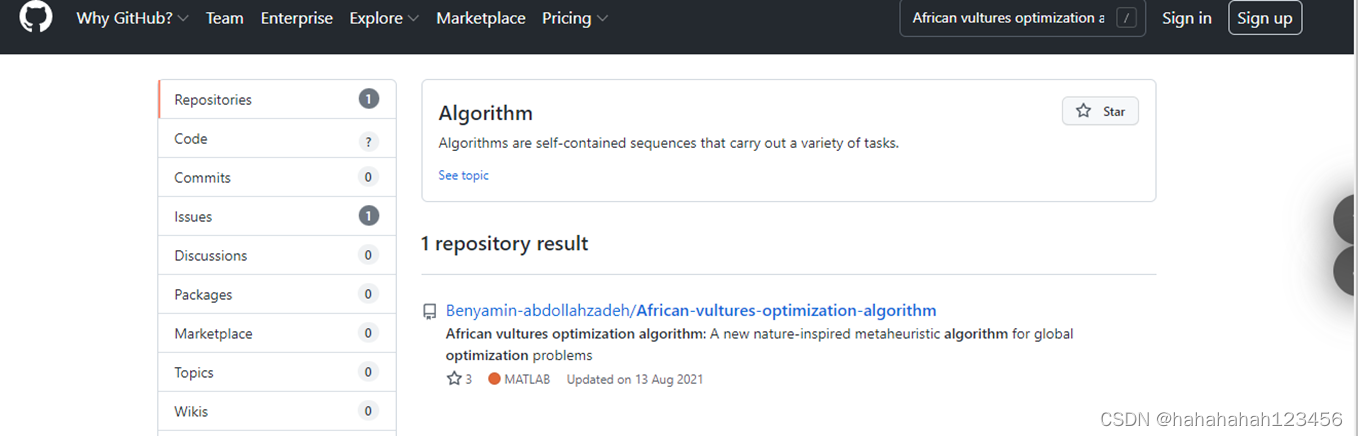Image resolution: width=1358 pixels, height=436 pixels.
Task: Star the Algorithm topic
Action: pyautogui.click(x=1100, y=111)
